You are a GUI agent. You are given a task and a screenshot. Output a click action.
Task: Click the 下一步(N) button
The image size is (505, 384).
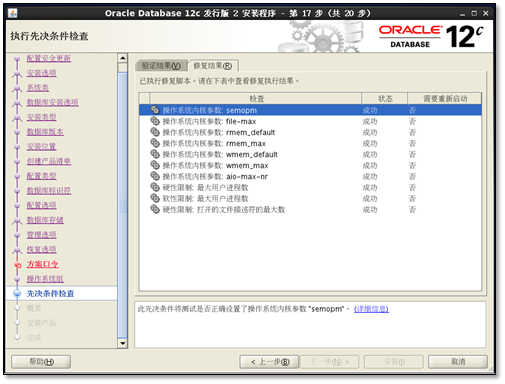click(x=329, y=362)
